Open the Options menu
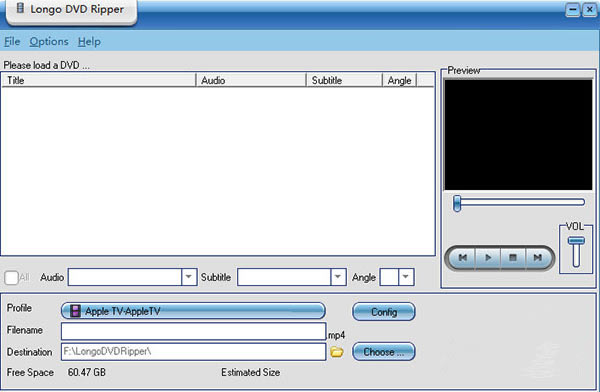600x392 pixels. point(49,41)
